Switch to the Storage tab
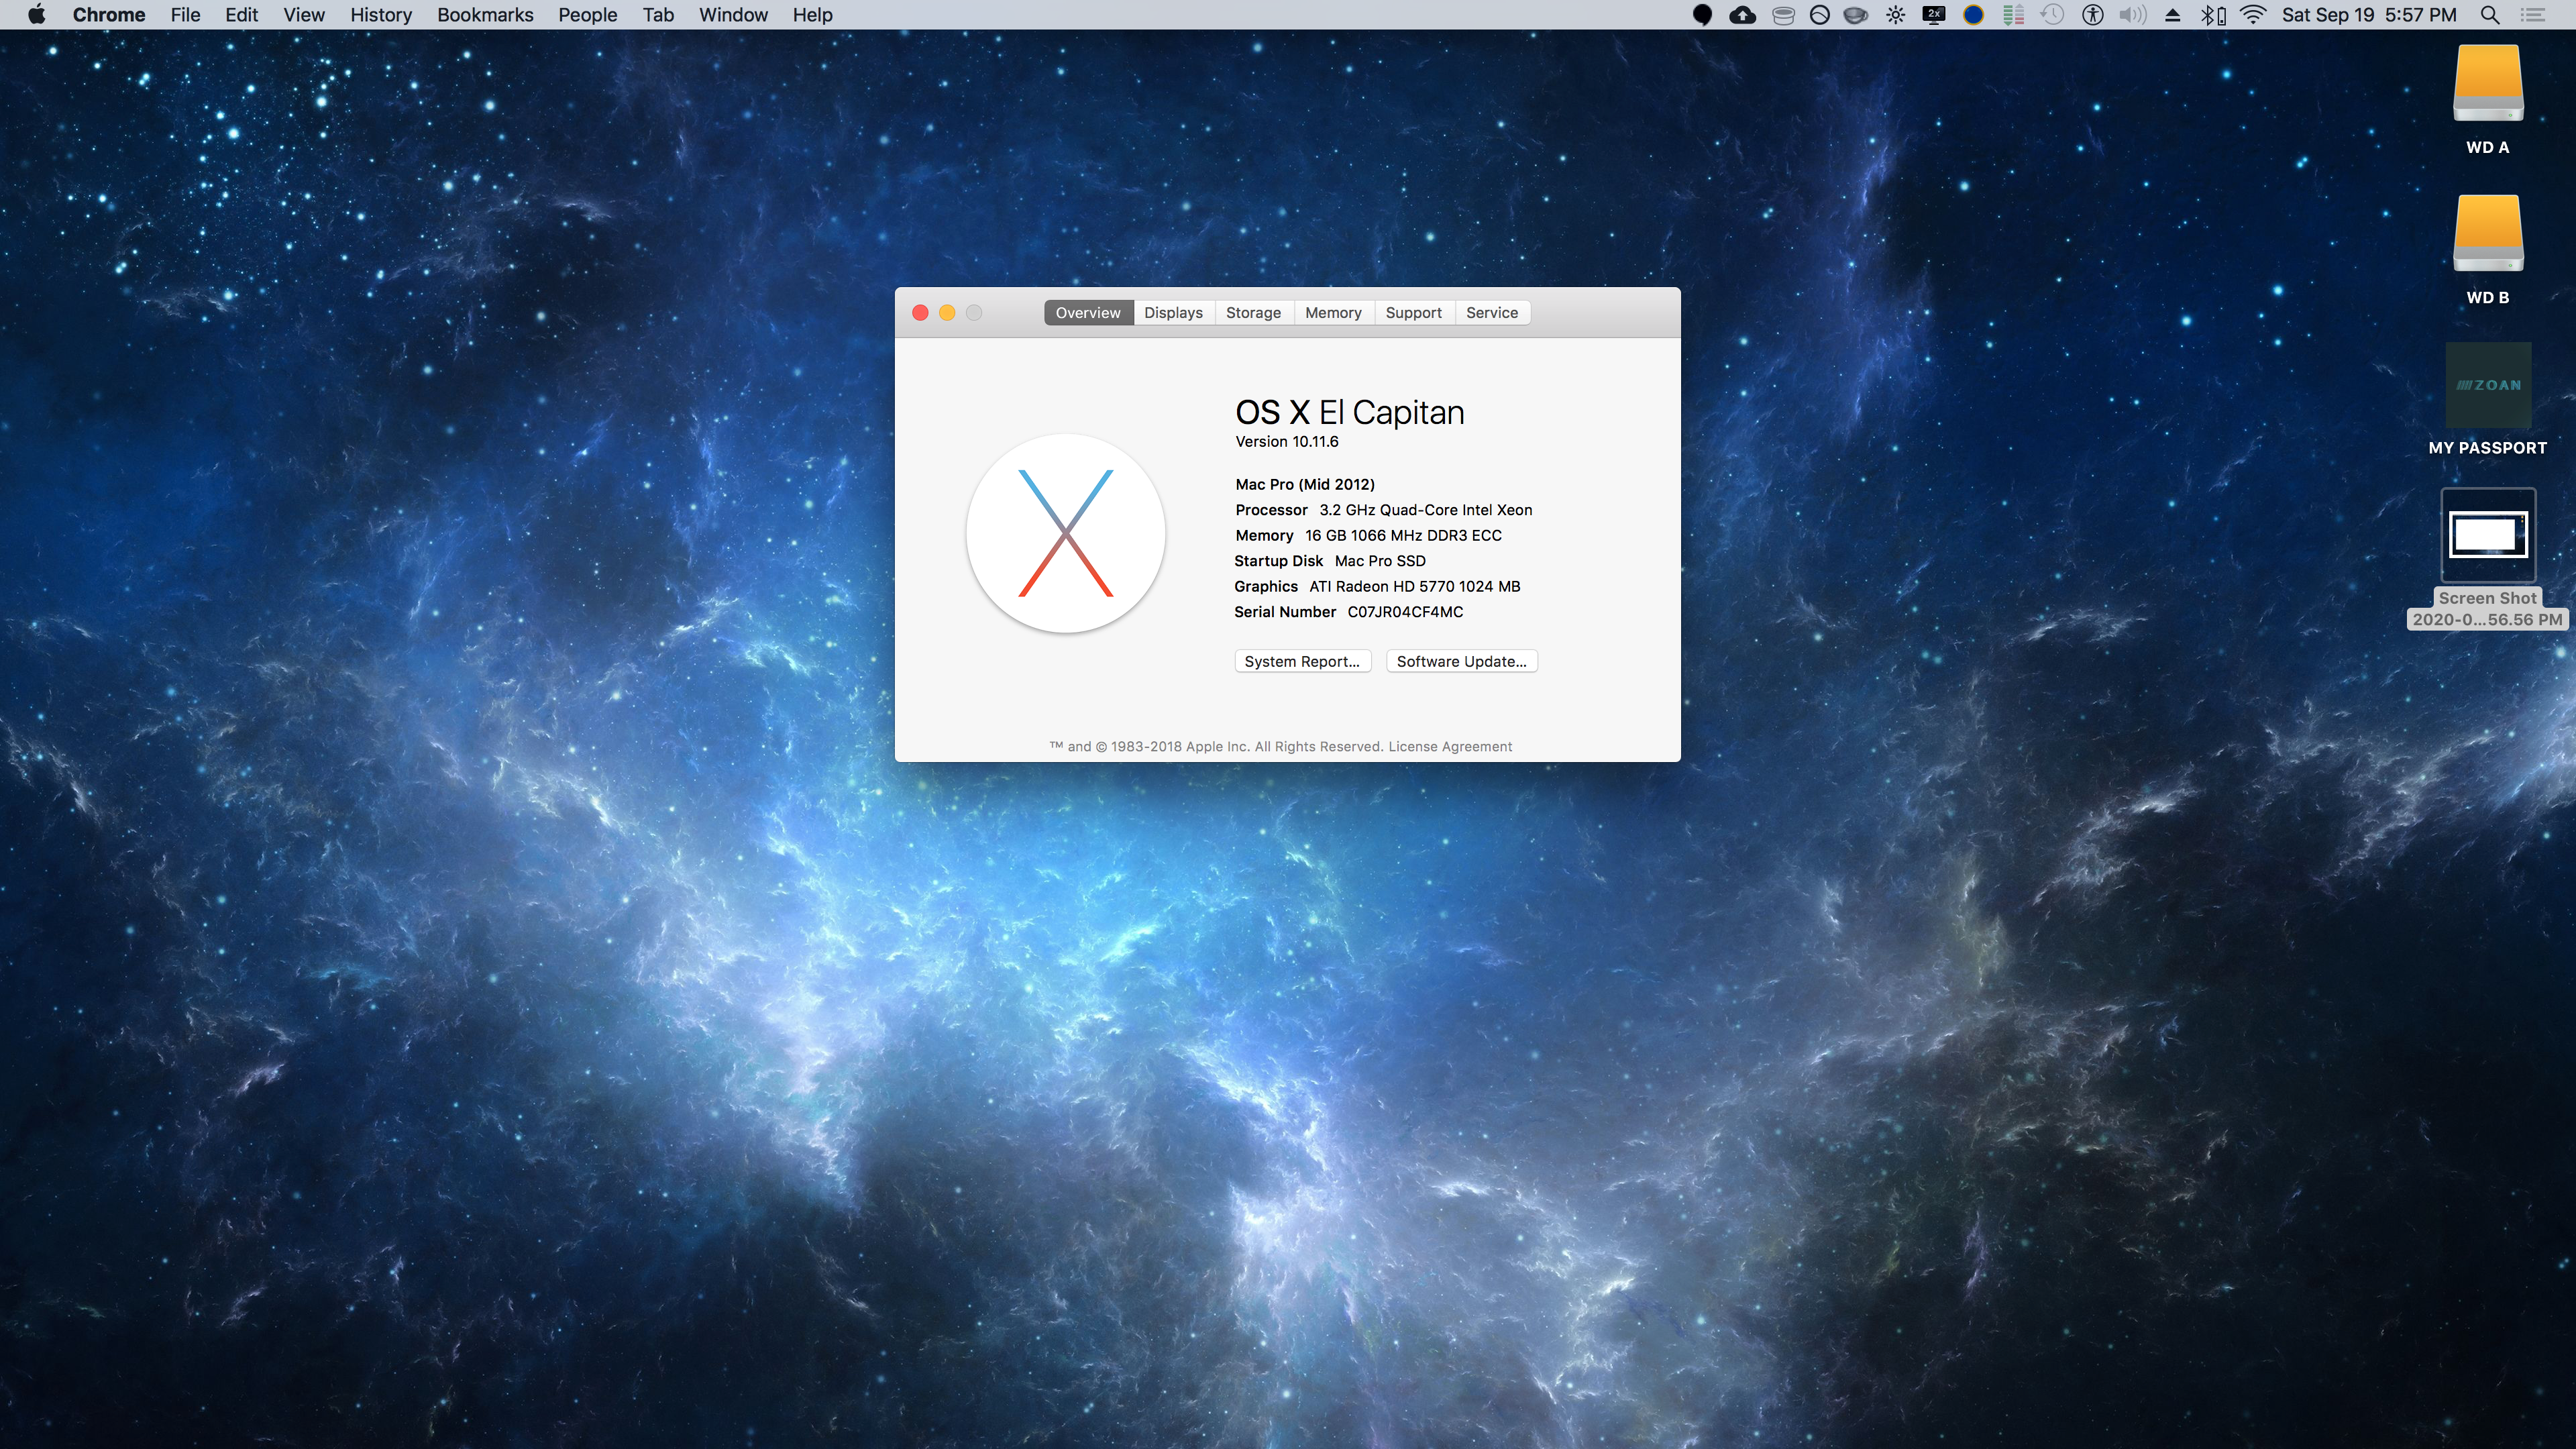 tap(1253, 313)
